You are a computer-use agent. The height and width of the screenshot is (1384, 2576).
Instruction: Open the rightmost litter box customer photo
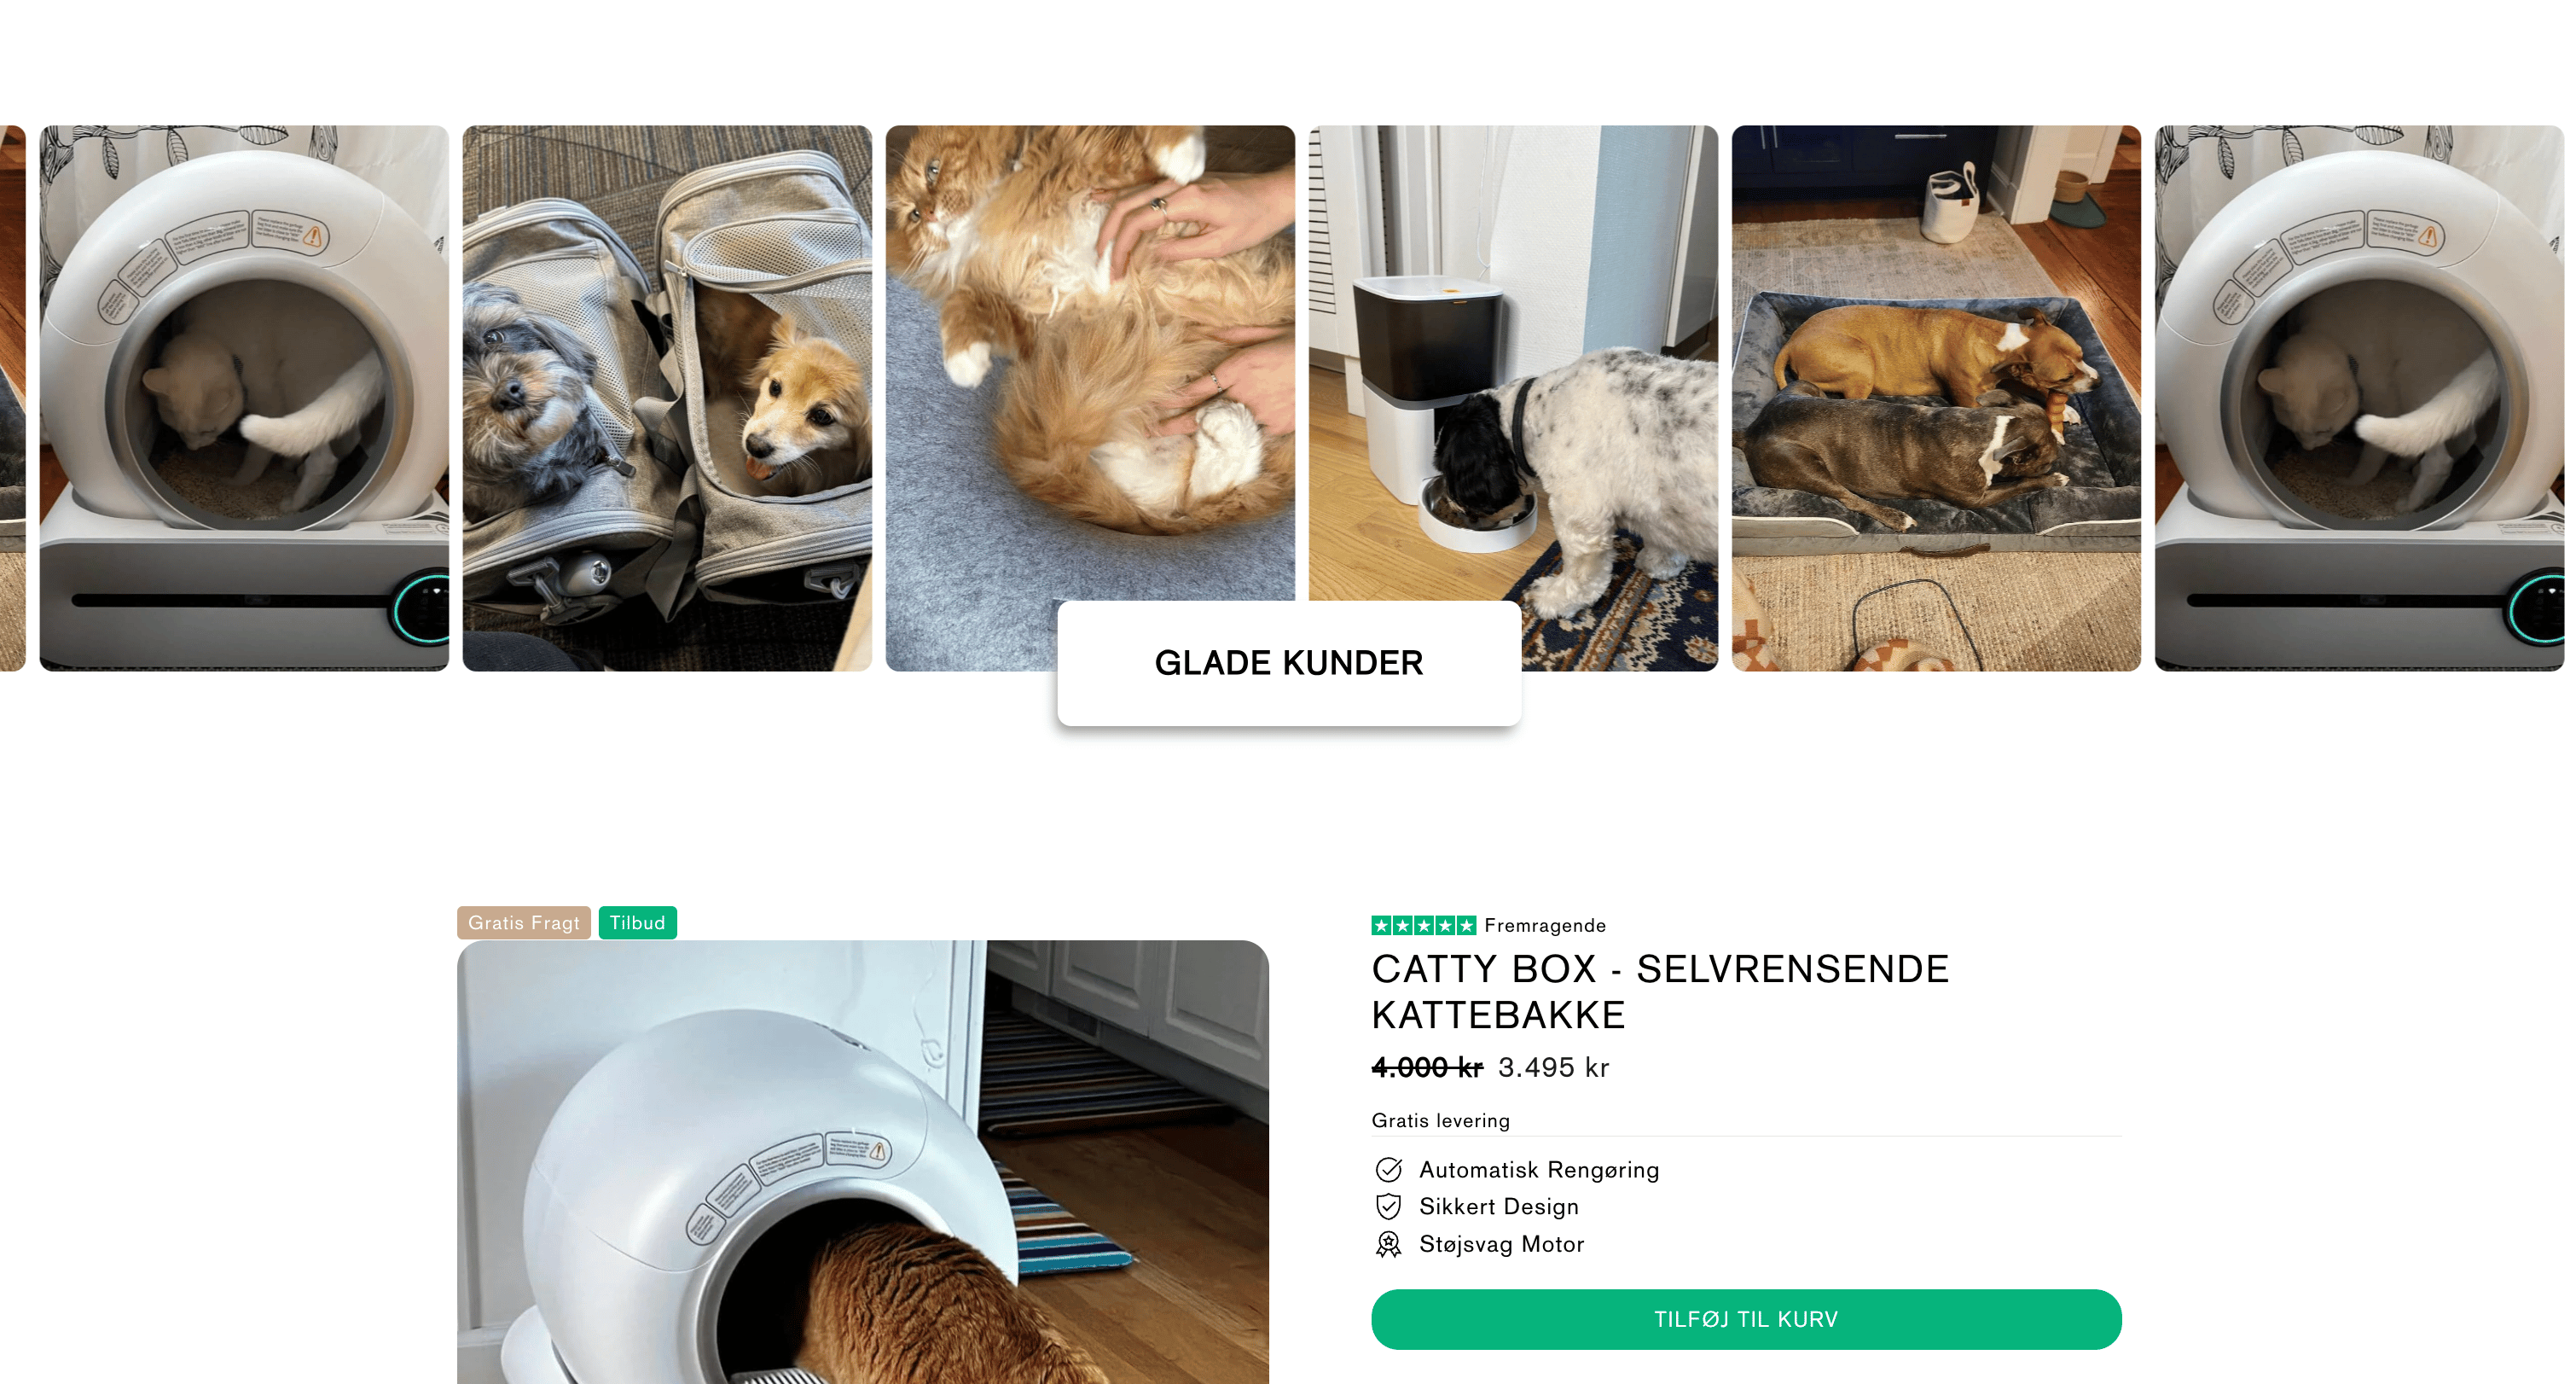(x=2359, y=398)
